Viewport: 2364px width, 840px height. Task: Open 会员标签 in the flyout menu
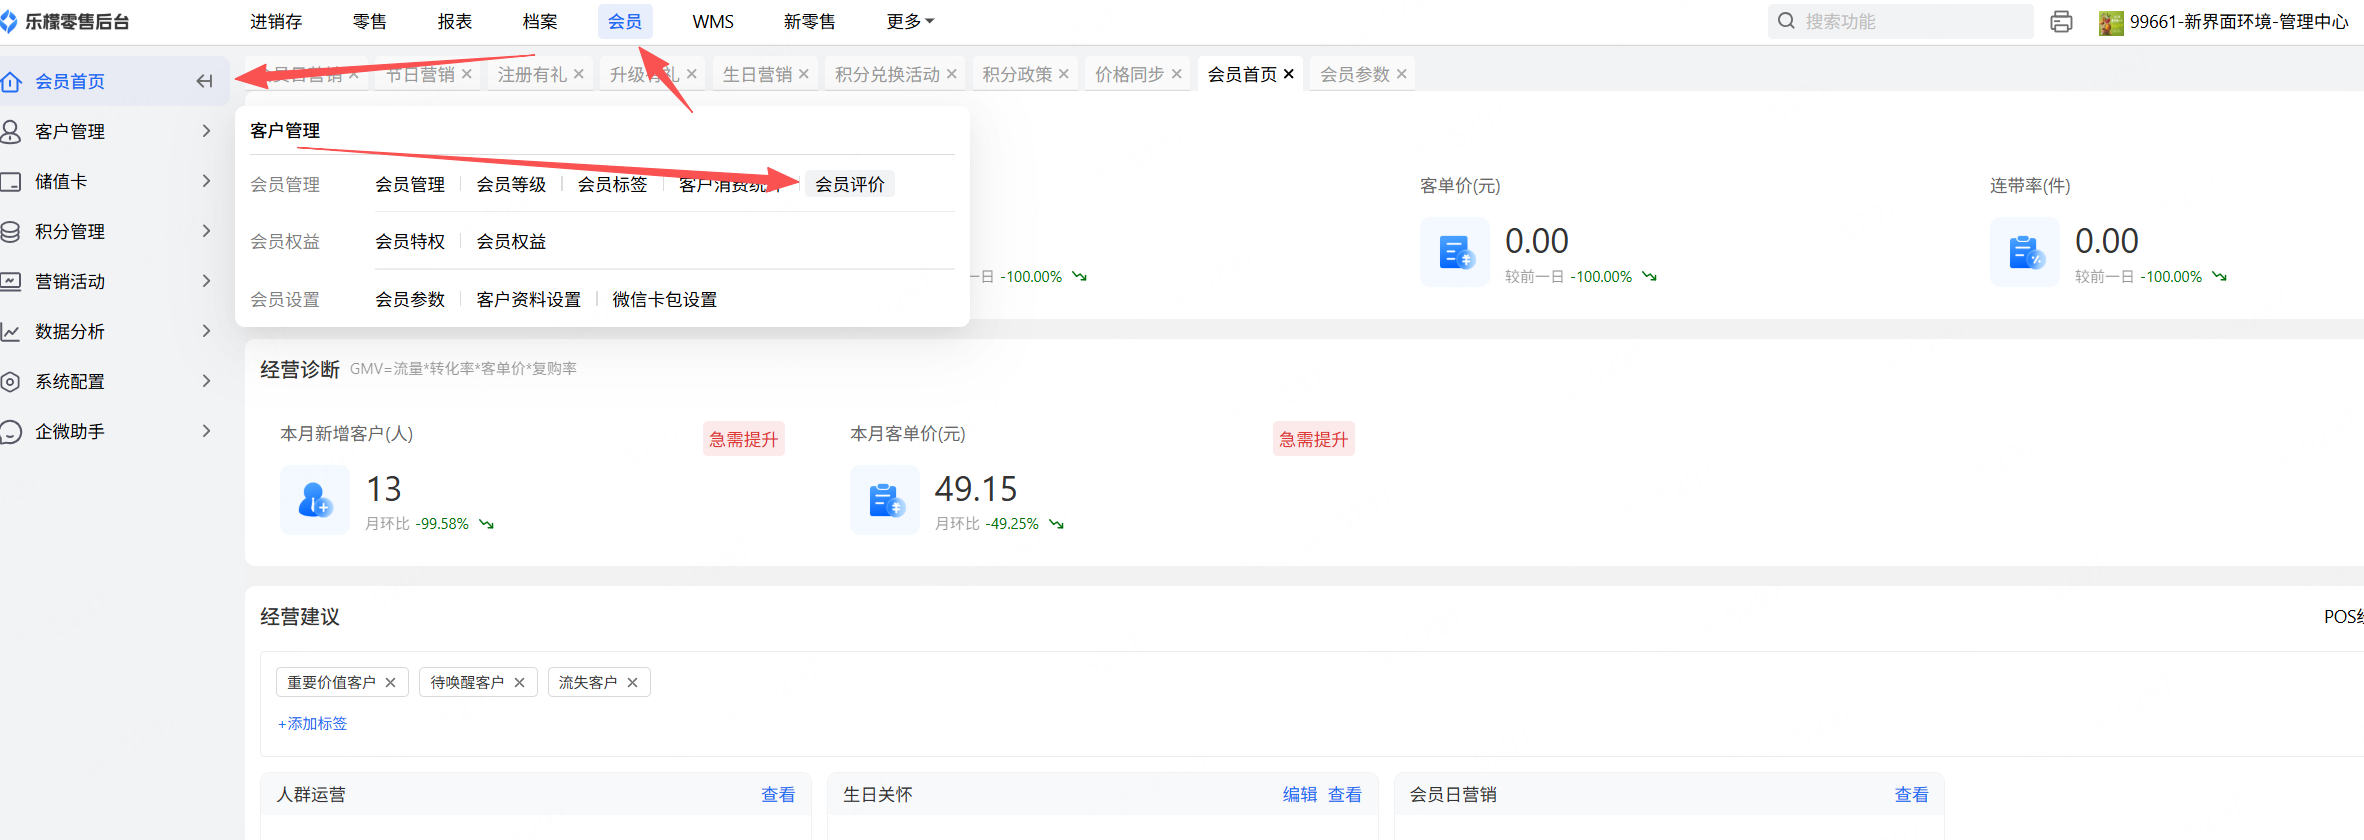click(x=612, y=184)
